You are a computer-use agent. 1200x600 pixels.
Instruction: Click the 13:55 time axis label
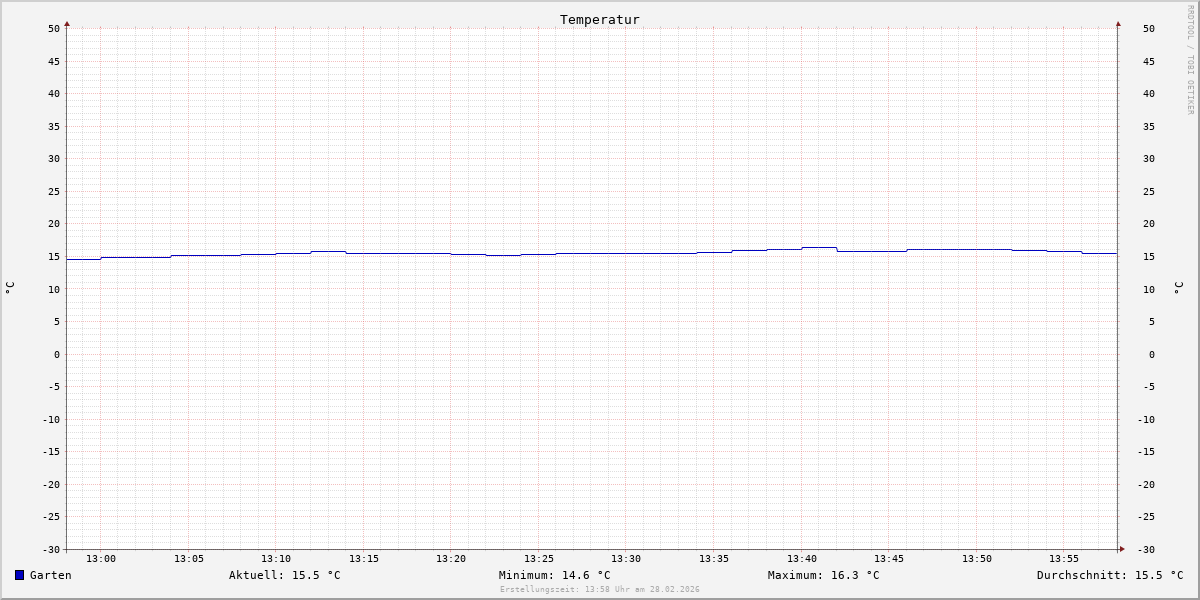(1064, 559)
